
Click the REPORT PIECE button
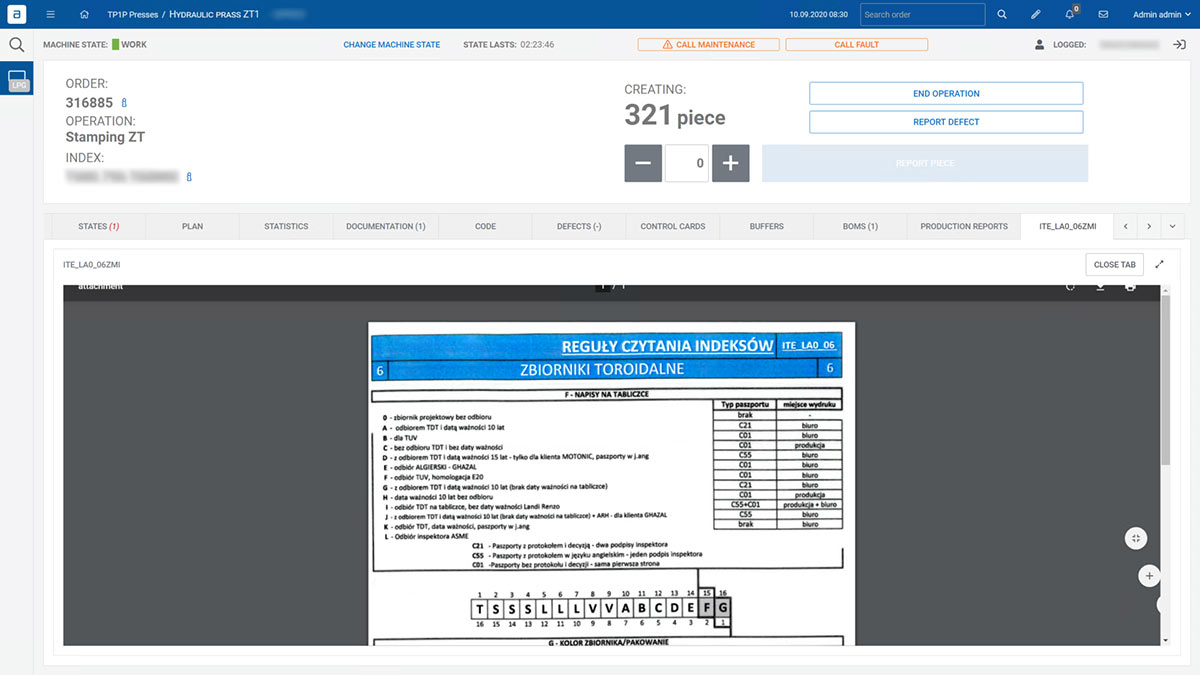(925, 163)
